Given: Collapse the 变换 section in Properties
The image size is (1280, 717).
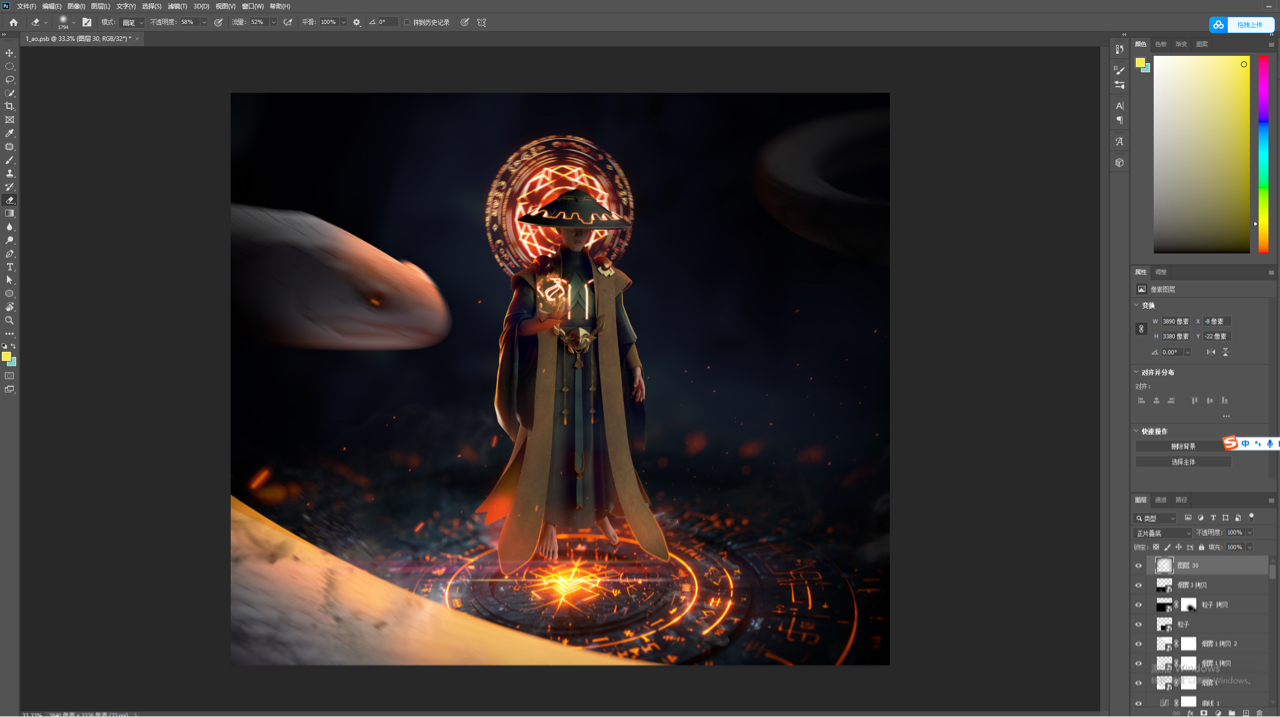Looking at the screenshot, I should tap(1137, 305).
